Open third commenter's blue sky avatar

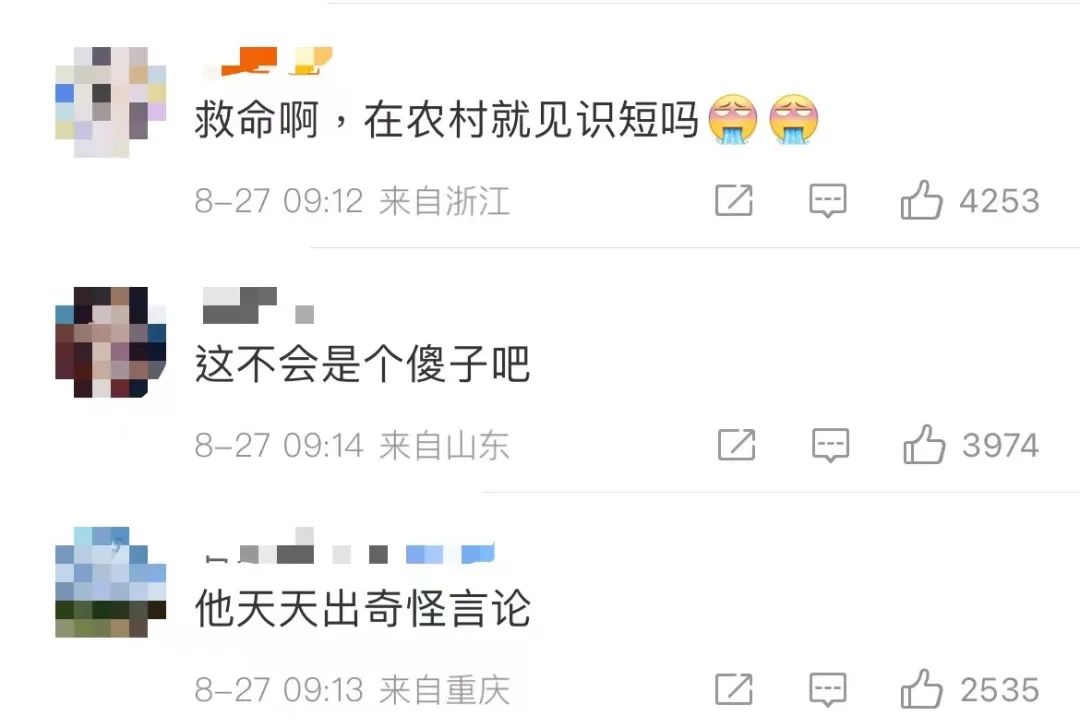pos(110,582)
